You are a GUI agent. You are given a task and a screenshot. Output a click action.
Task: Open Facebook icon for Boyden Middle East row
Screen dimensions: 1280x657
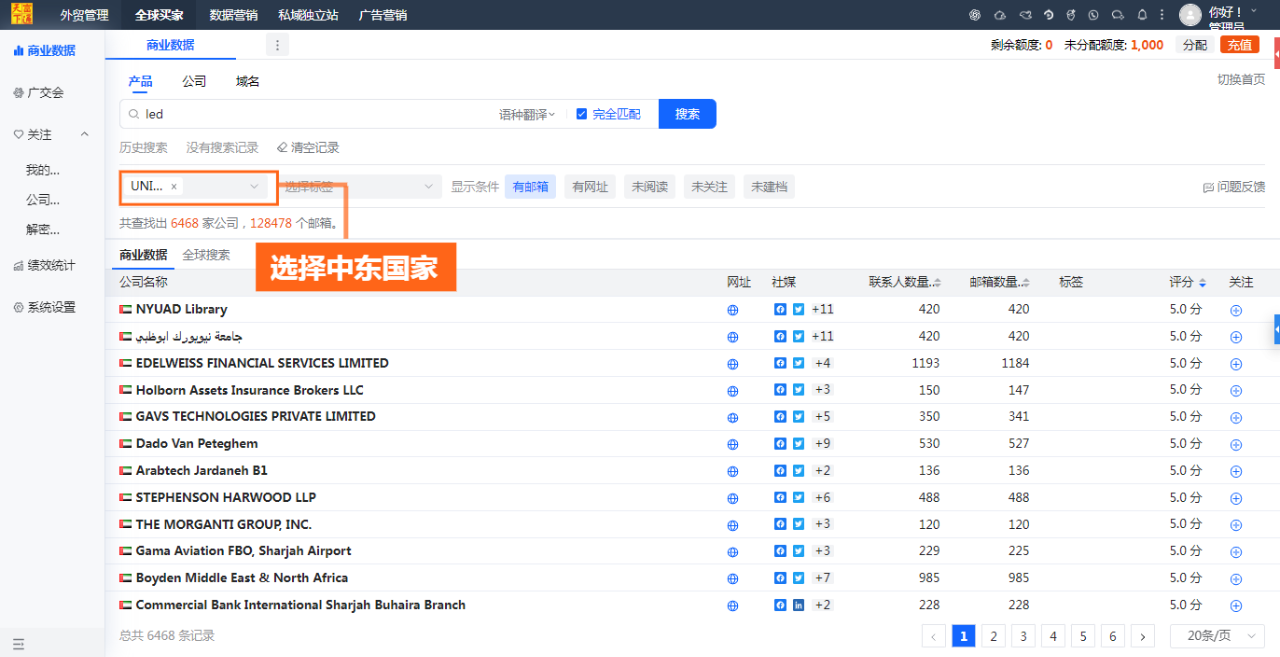coord(780,578)
